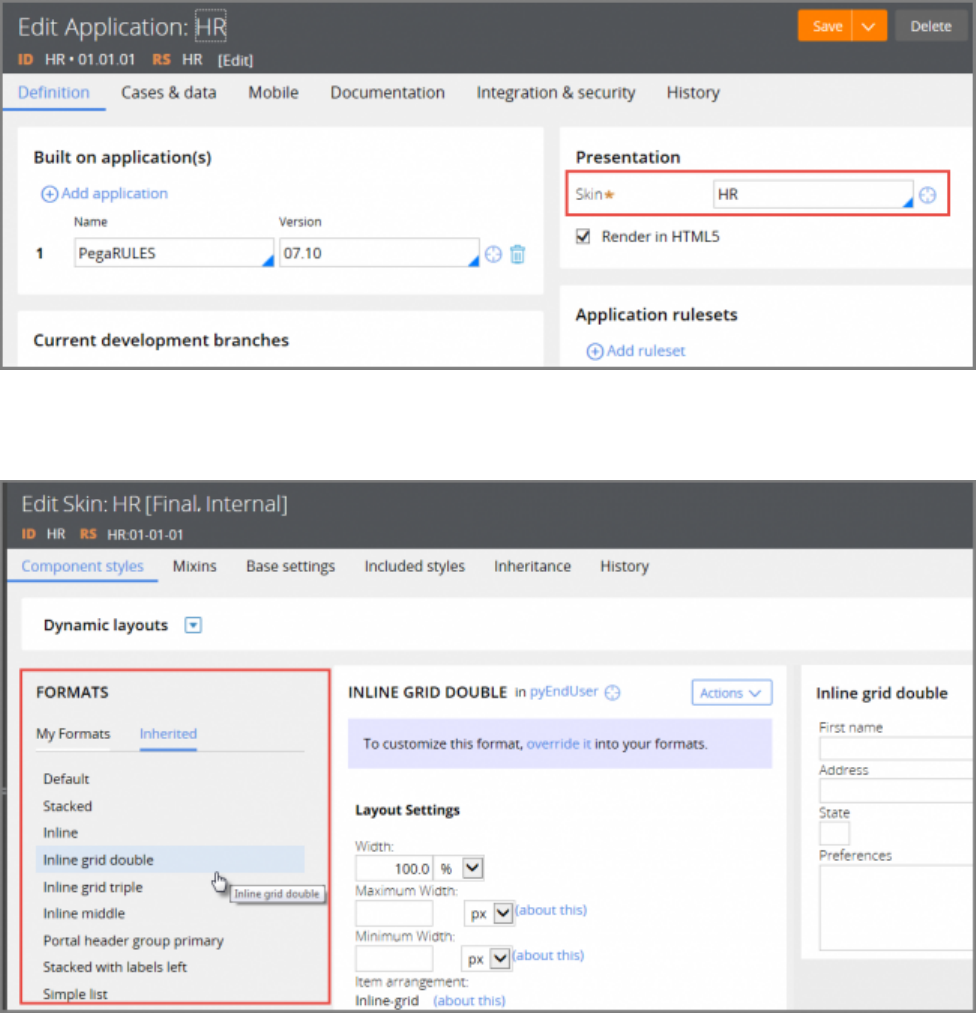Open the Actions dropdown menu
Screen dimensions: 976x1013
(x=730, y=692)
